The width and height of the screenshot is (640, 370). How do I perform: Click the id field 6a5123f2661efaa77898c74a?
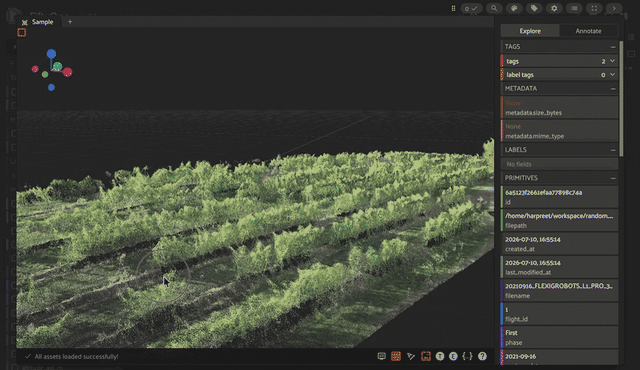tap(559, 197)
